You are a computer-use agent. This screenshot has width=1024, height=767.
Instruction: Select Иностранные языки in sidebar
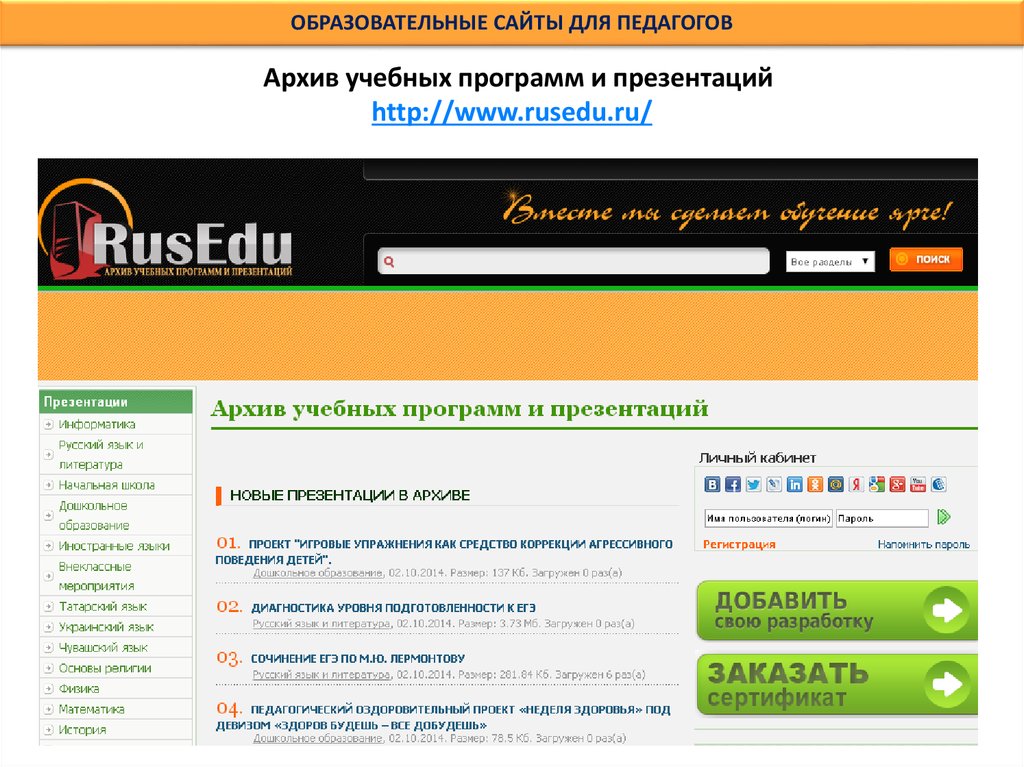114,546
